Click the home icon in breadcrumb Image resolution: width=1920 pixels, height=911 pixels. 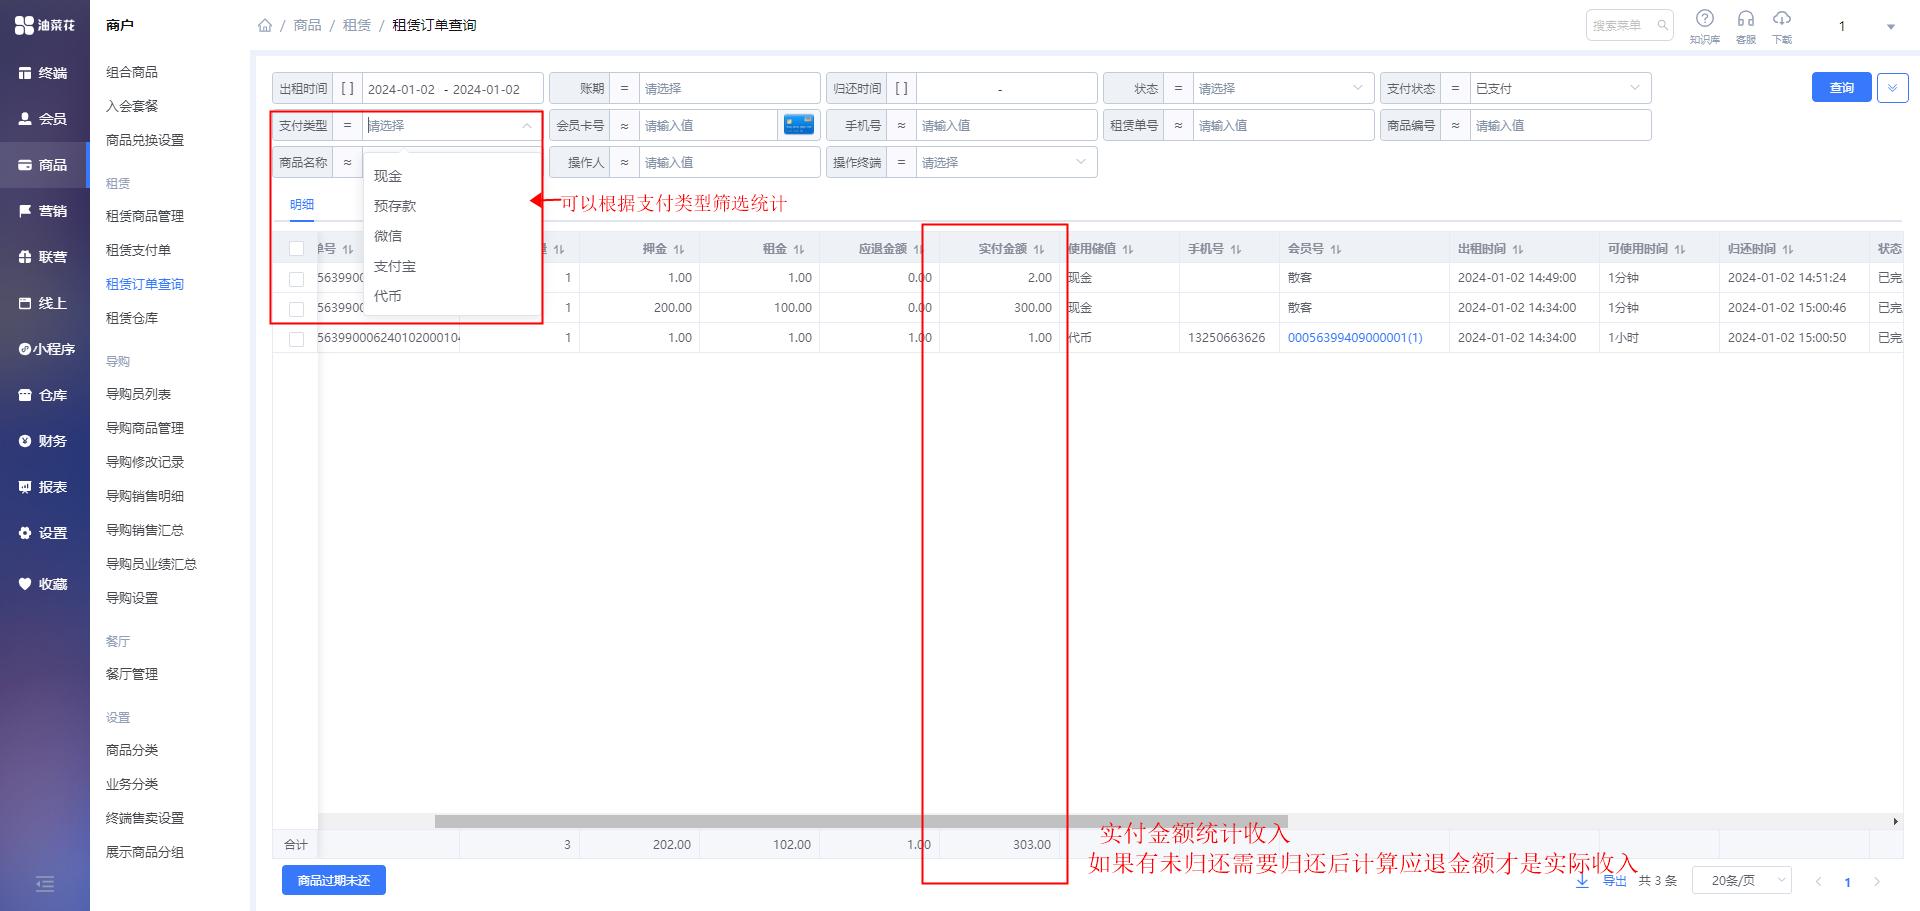click(265, 25)
